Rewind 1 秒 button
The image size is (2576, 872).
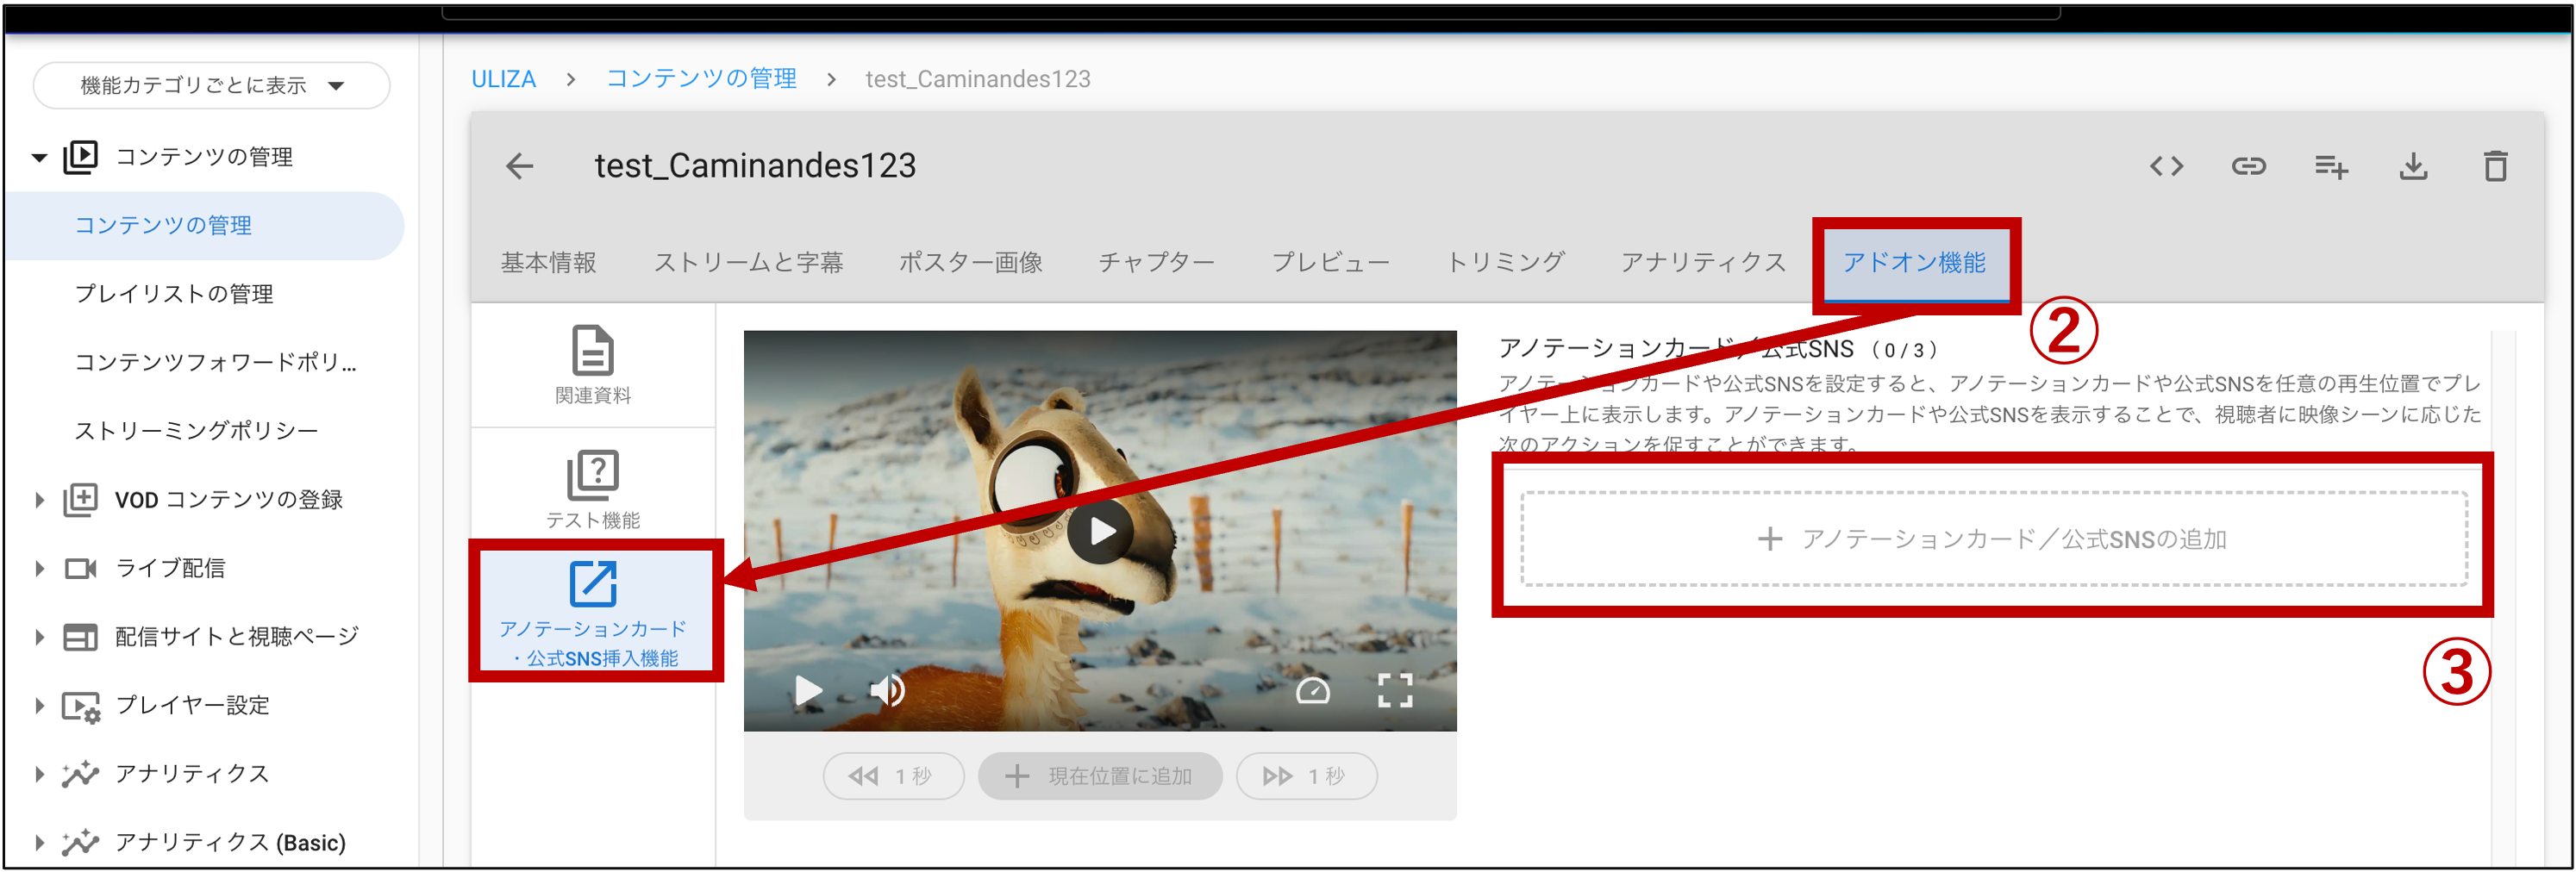pos(893,776)
